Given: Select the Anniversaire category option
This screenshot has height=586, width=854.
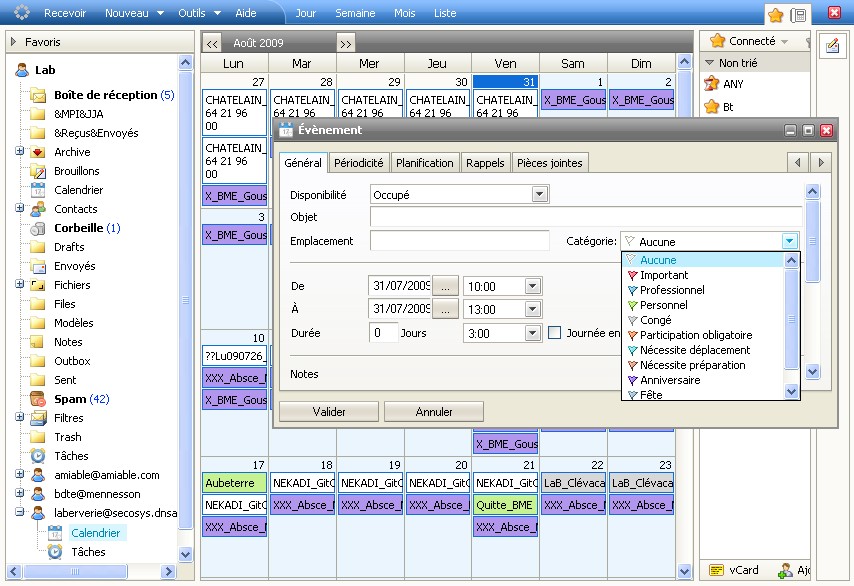Looking at the screenshot, I should tap(670, 380).
